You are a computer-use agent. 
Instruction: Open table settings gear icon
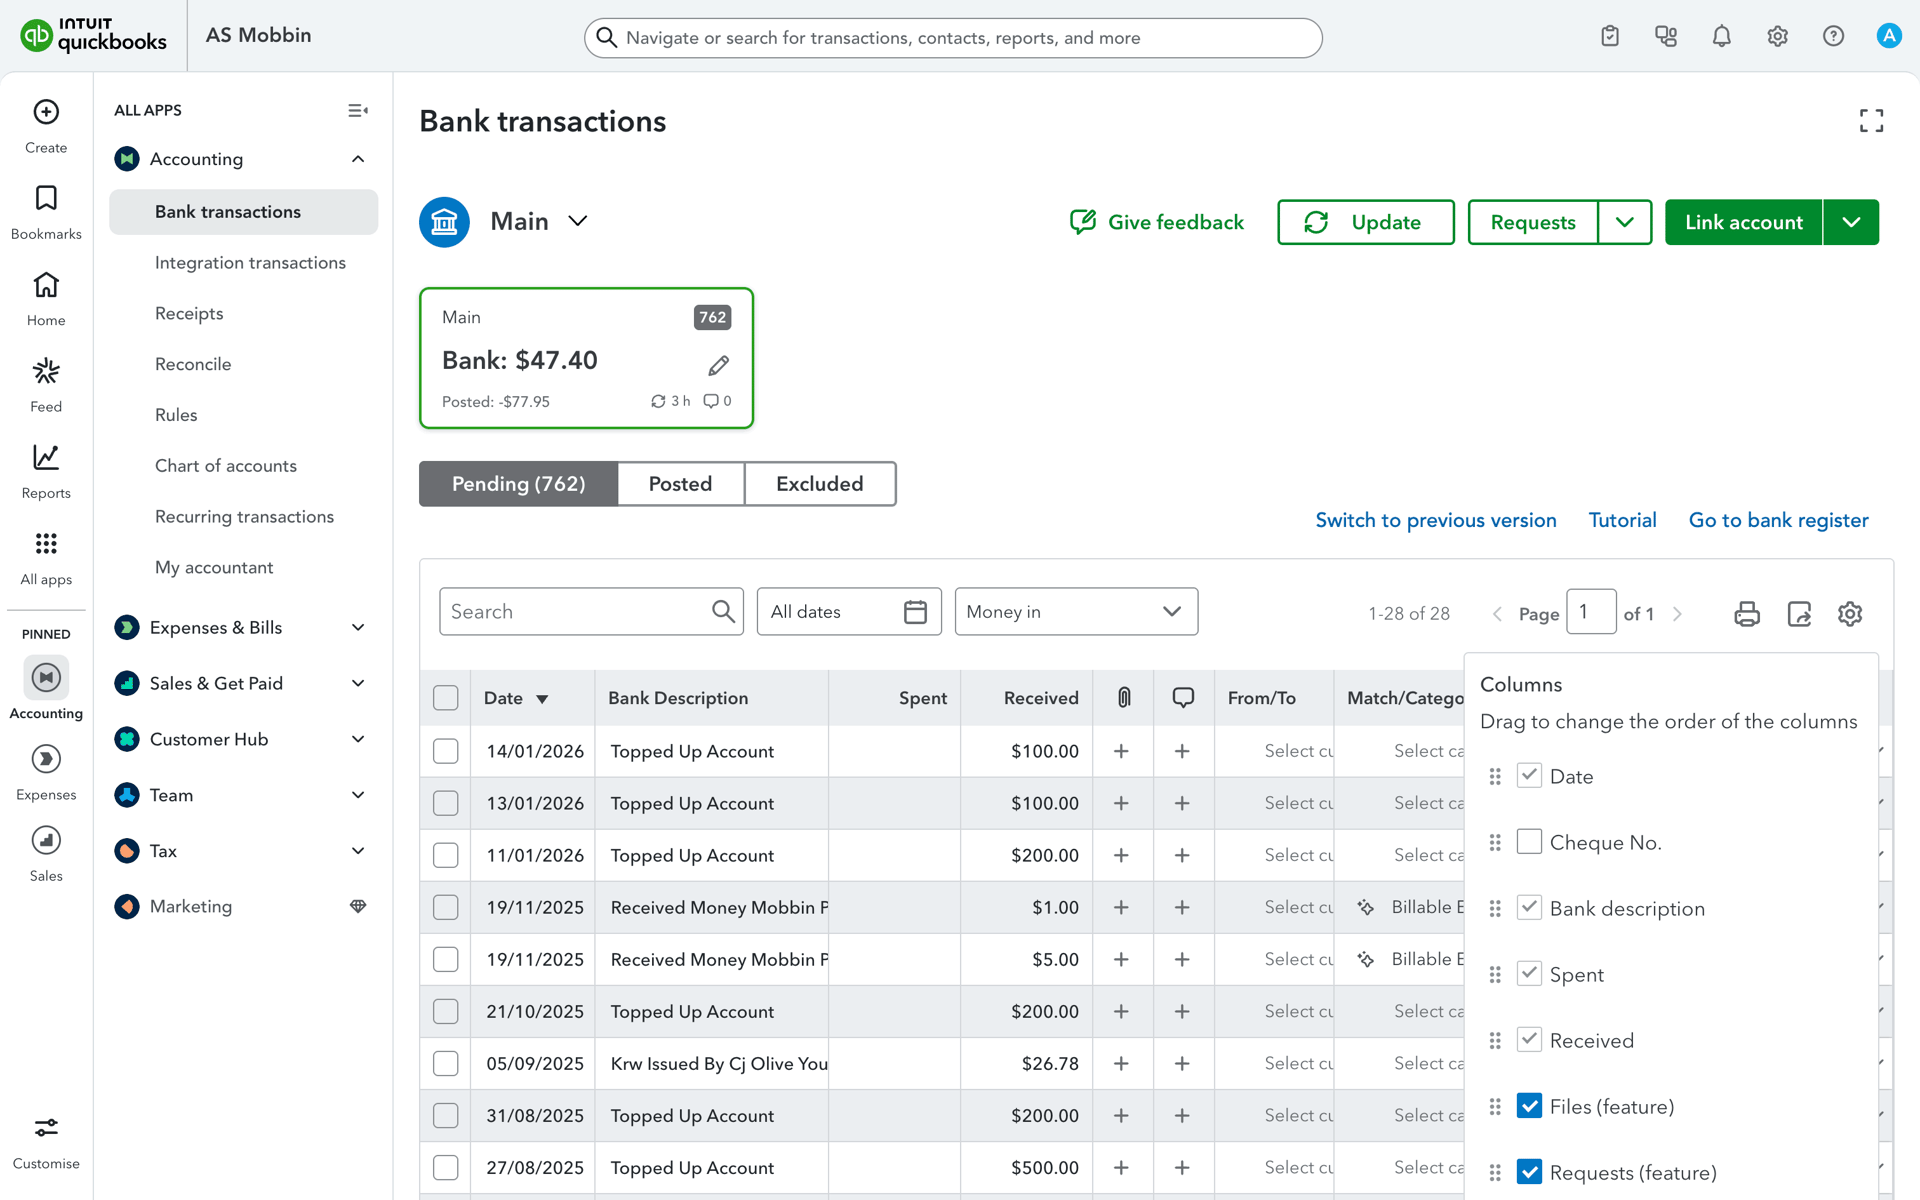(x=1850, y=614)
